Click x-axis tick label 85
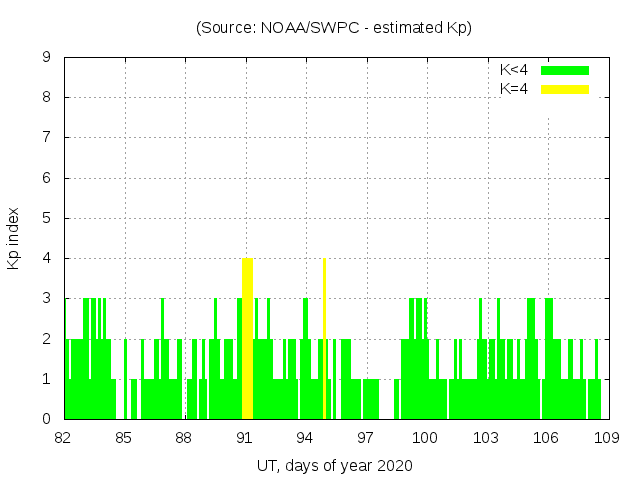Image resolution: width=640 pixels, height=480 pixels. [x=124, y=438]
